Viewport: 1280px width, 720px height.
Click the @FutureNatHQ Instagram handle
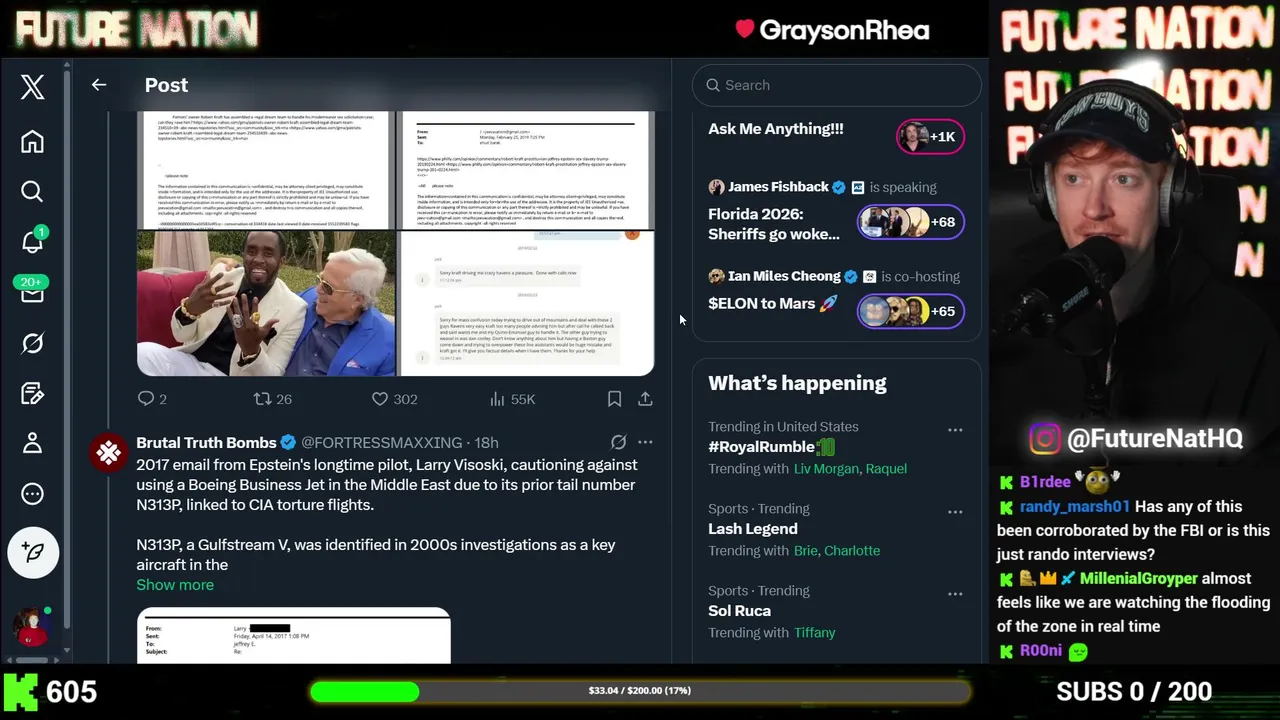1154,438
